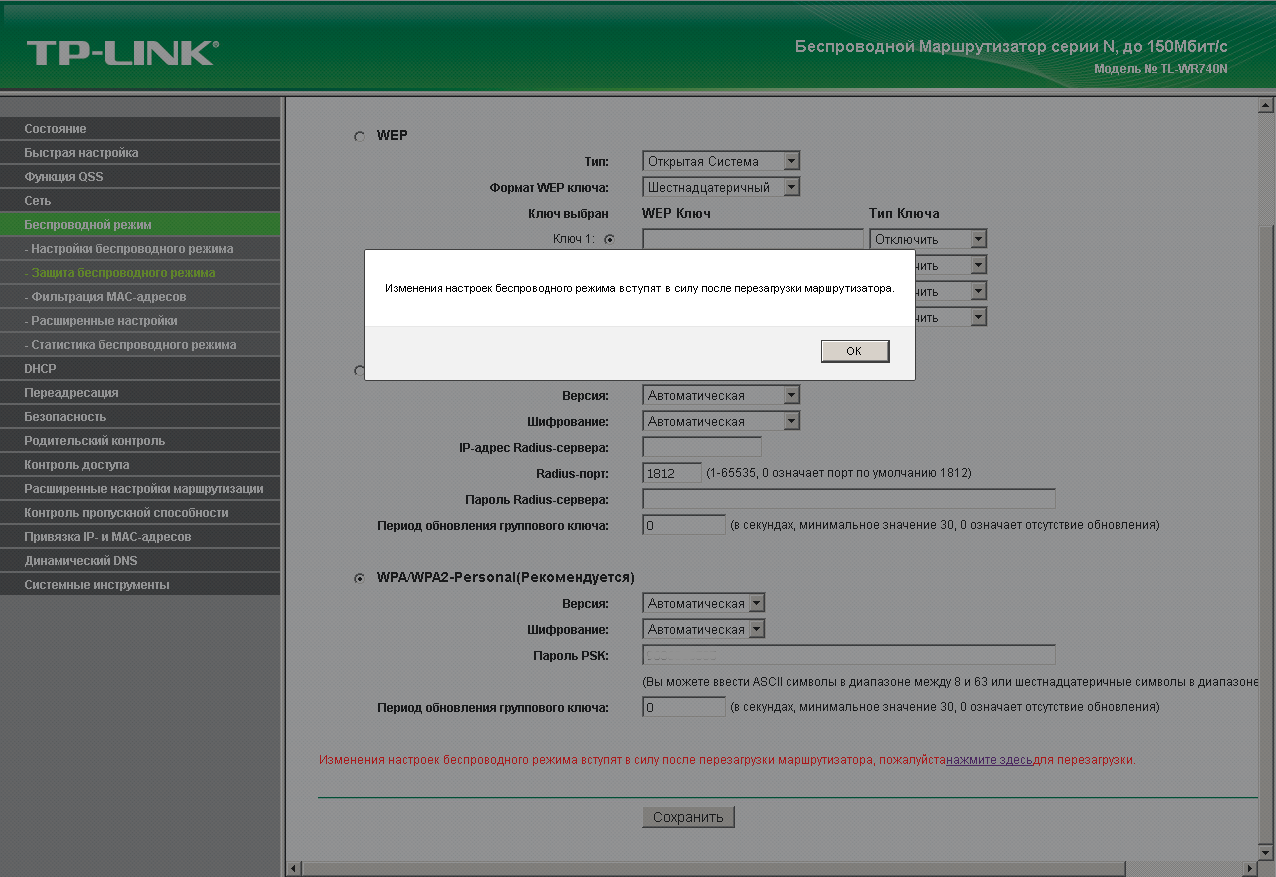Open the Тип Ключа dropdown for Ключ 1

point(928,239)
